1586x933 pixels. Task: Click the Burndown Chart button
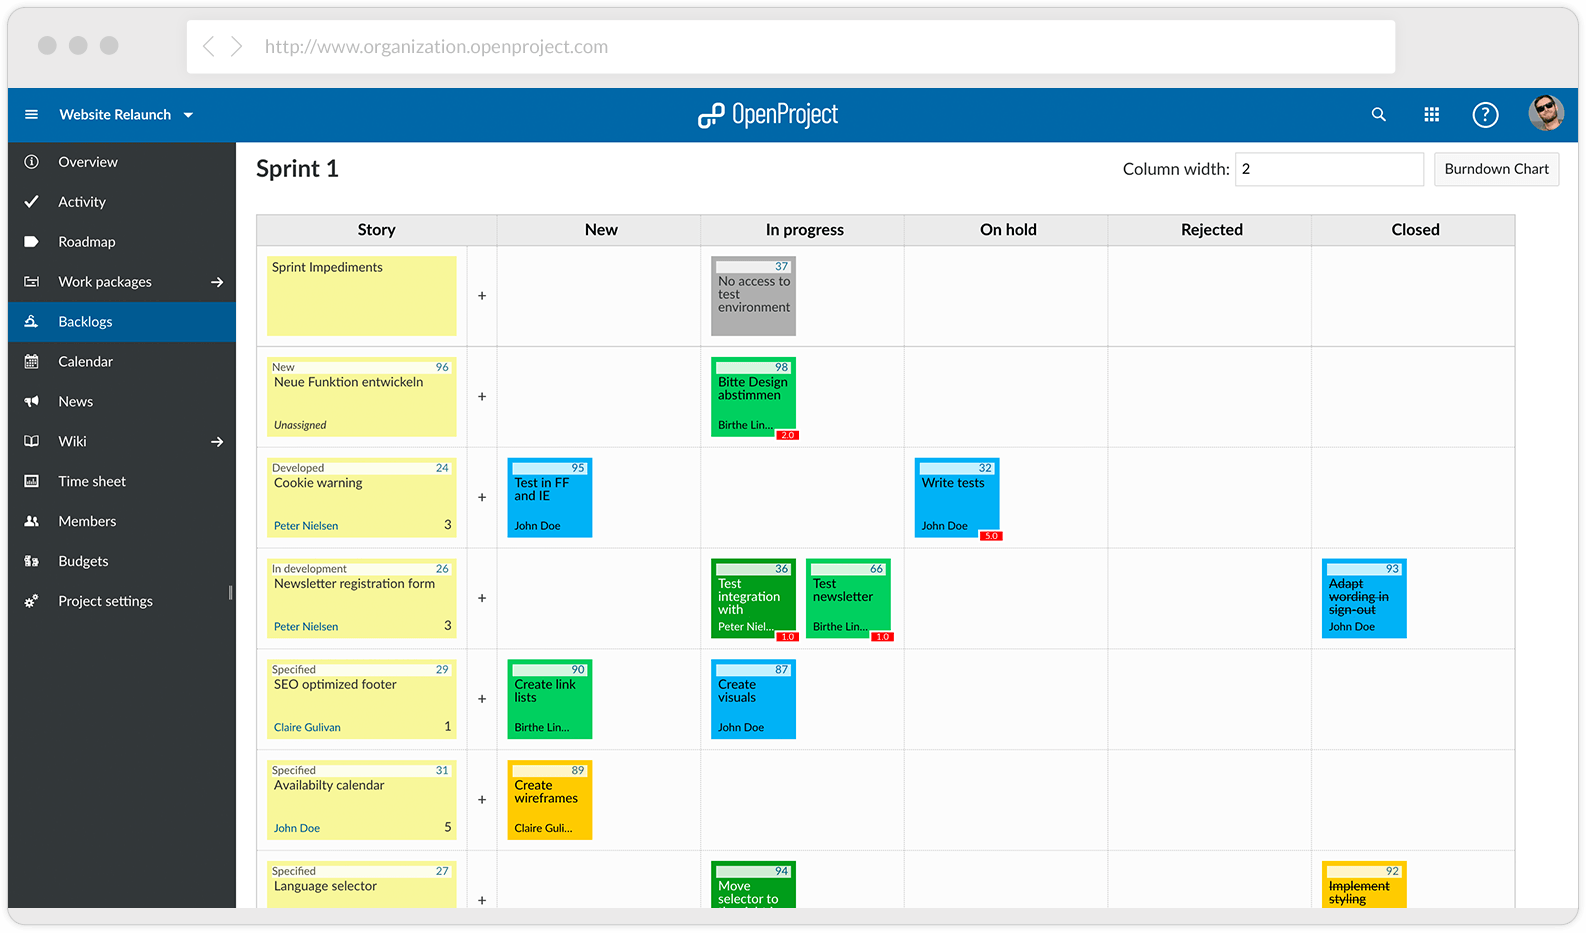[1496, 169]
